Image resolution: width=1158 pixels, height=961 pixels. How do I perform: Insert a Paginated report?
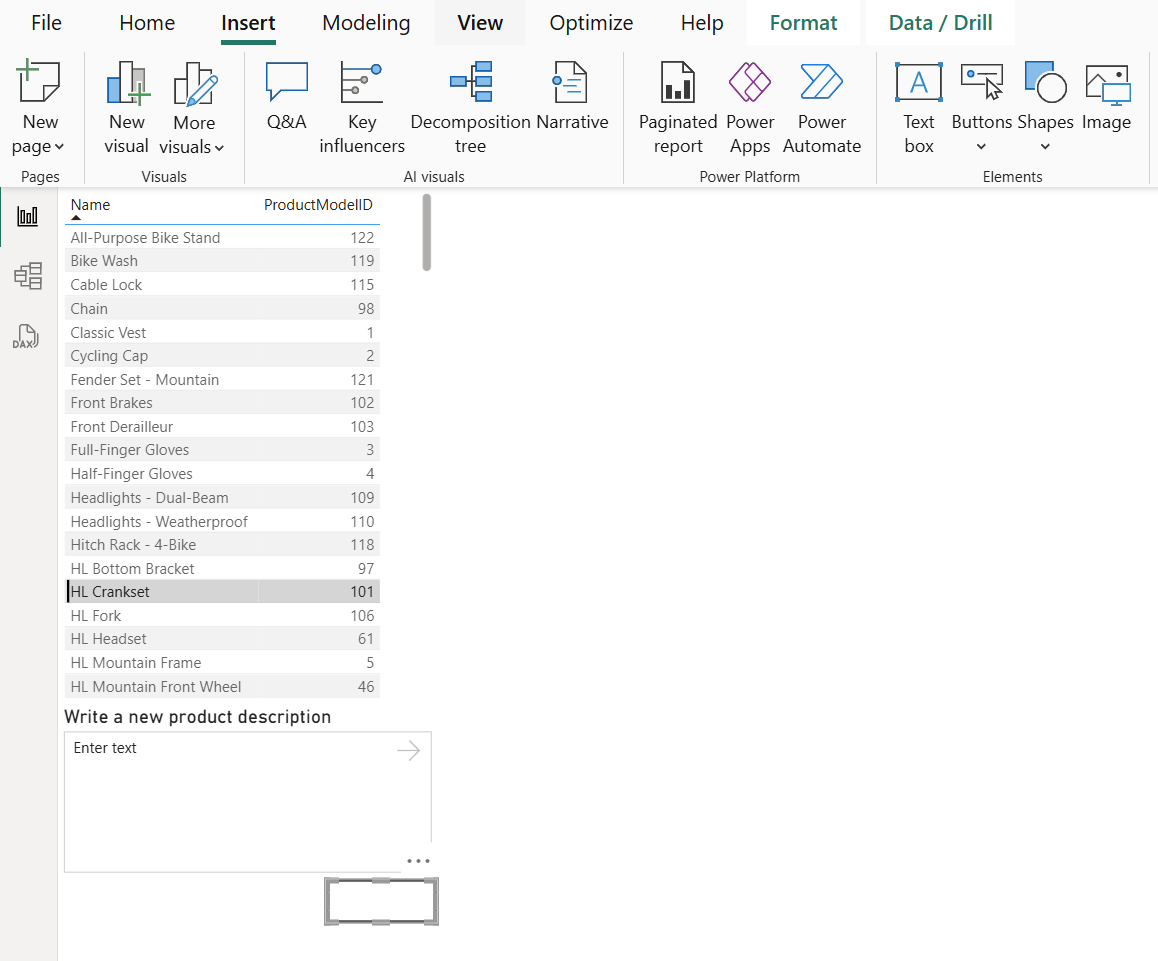(677, 104)
